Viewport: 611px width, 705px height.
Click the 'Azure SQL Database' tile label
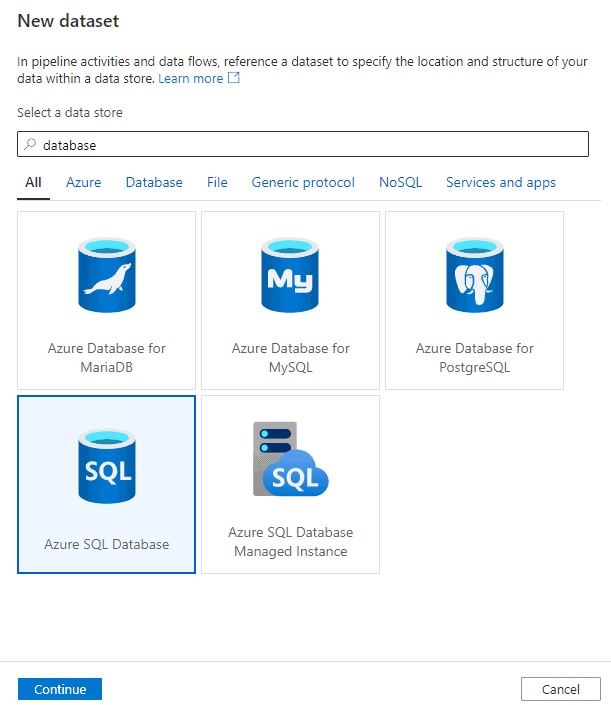(x=107, y=544)
